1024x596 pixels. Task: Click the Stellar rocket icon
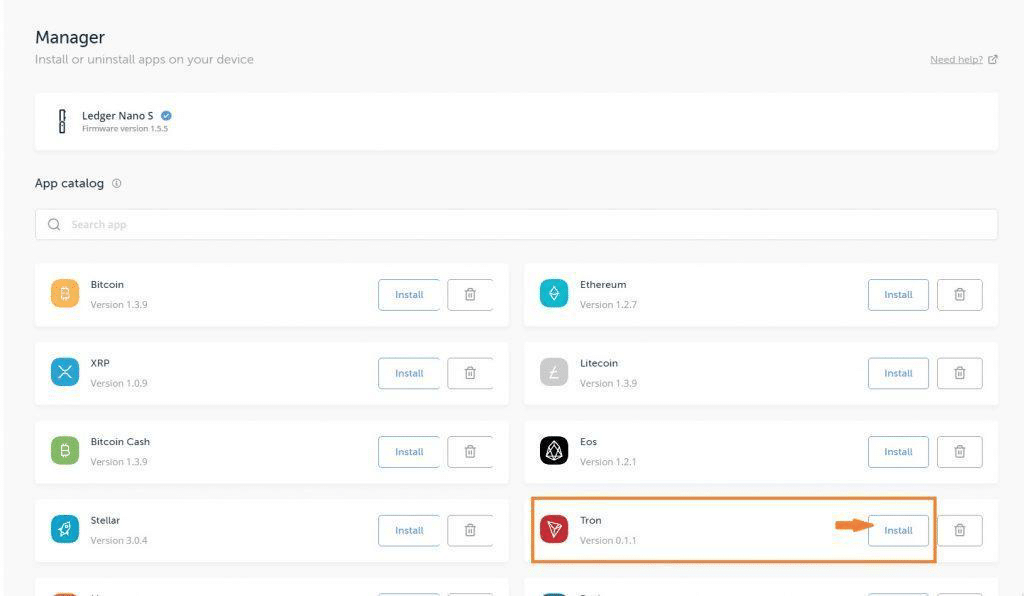[65, 529]
